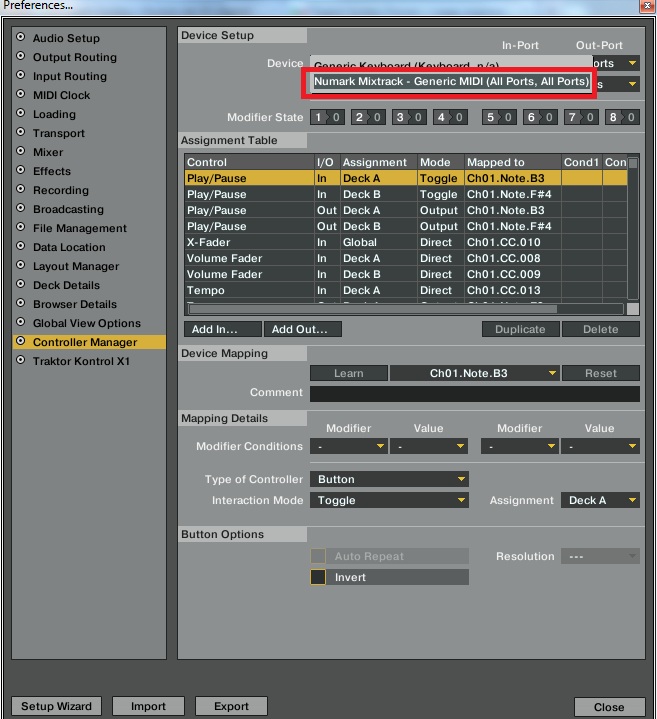The image size is (657, 719).
Task: Switch to Transport settings
Action: coord(59,133)
